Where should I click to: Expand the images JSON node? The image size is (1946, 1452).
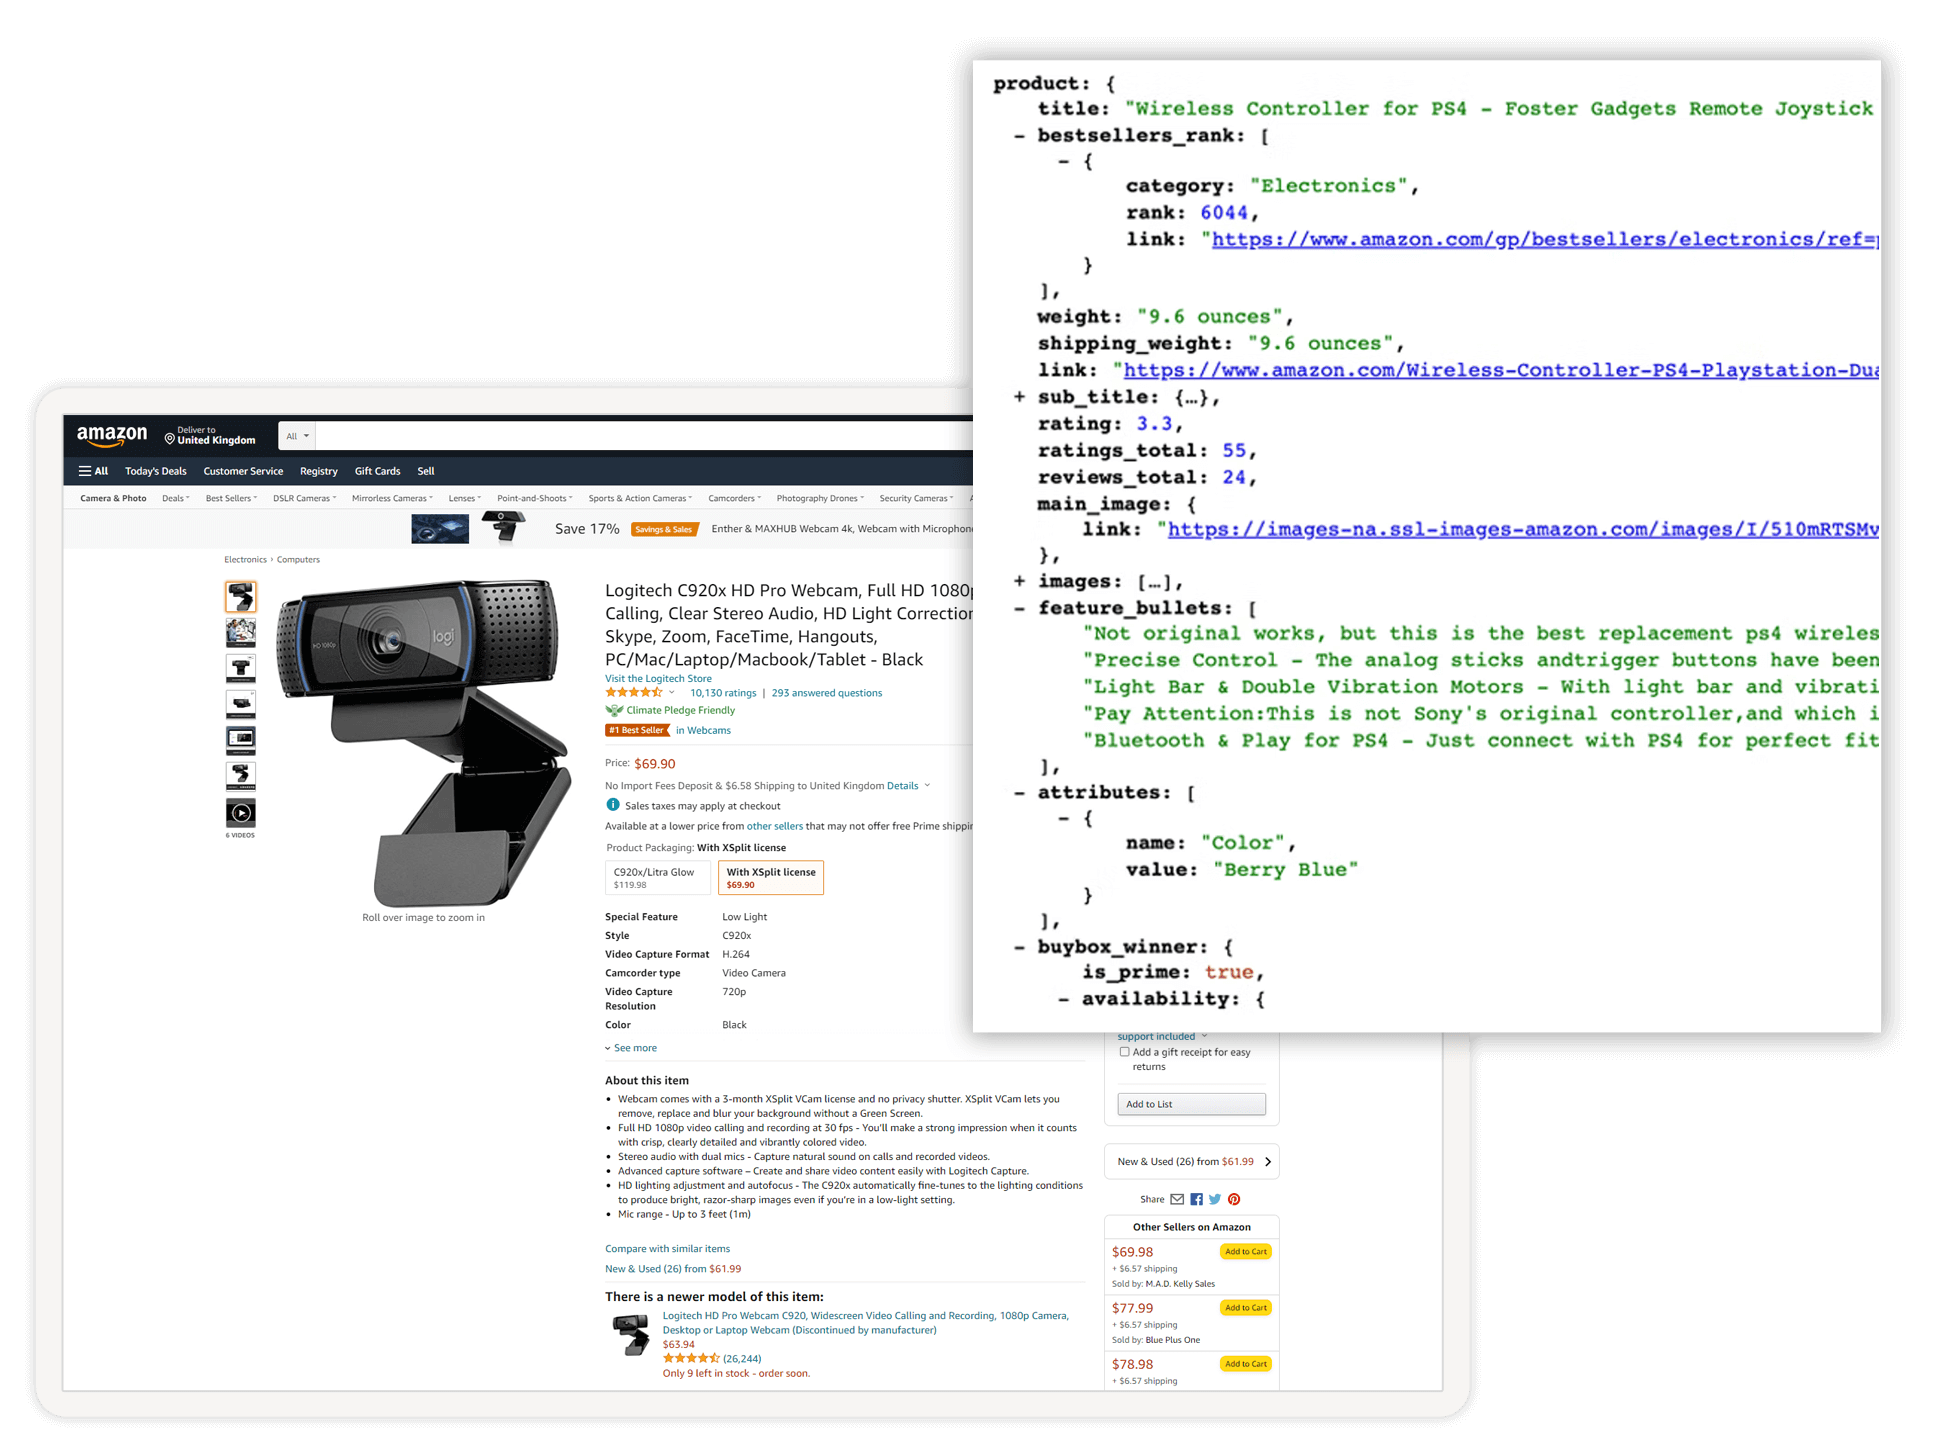tap(1019, 581)
